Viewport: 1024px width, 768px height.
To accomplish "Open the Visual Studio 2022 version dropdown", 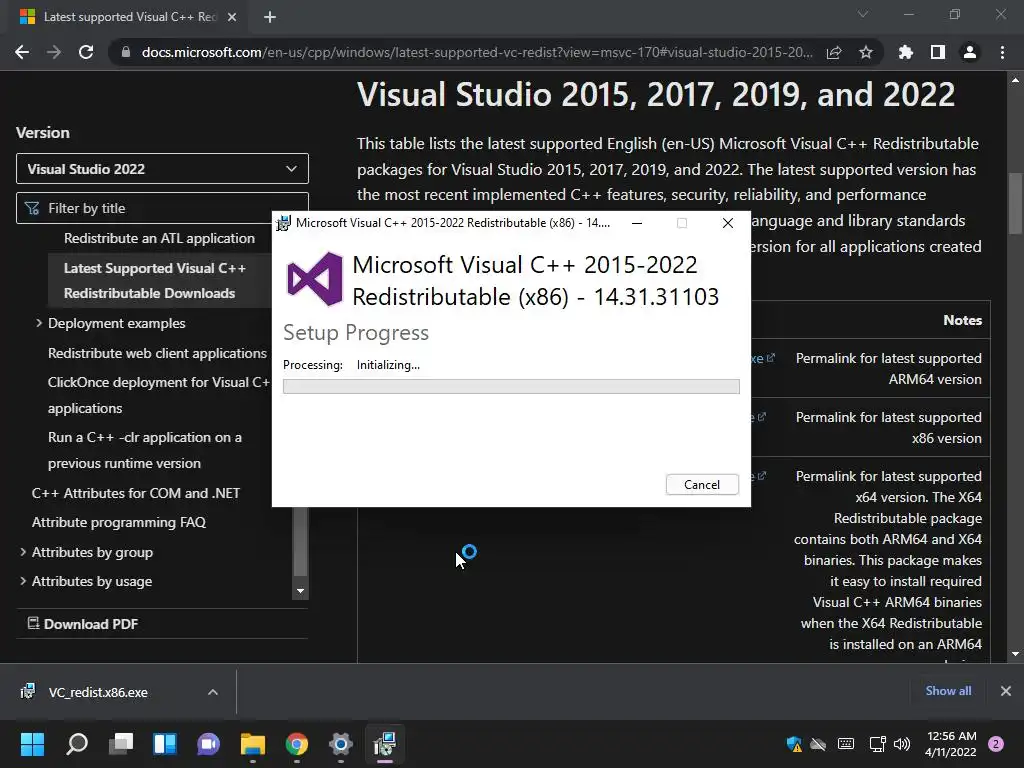I will pyautogui.click(x=162, y=169).
